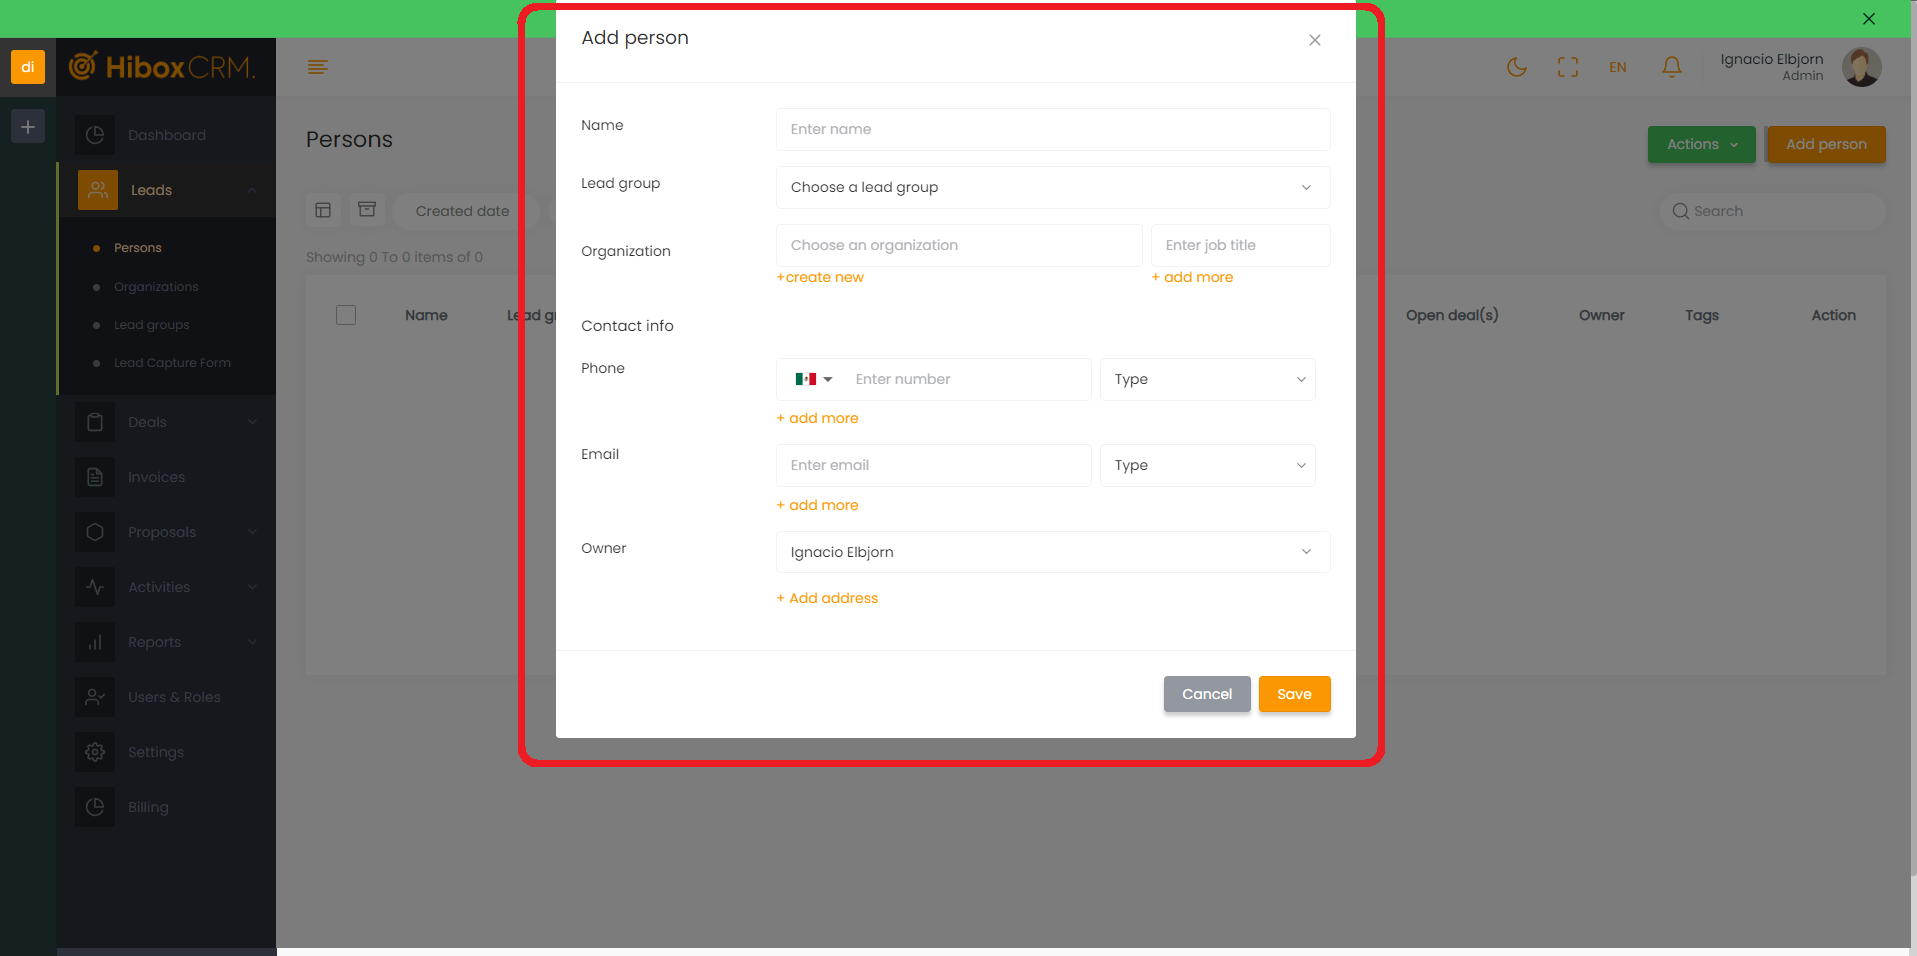Click the fullscreen toggle icon

(x=1567, y=67)
